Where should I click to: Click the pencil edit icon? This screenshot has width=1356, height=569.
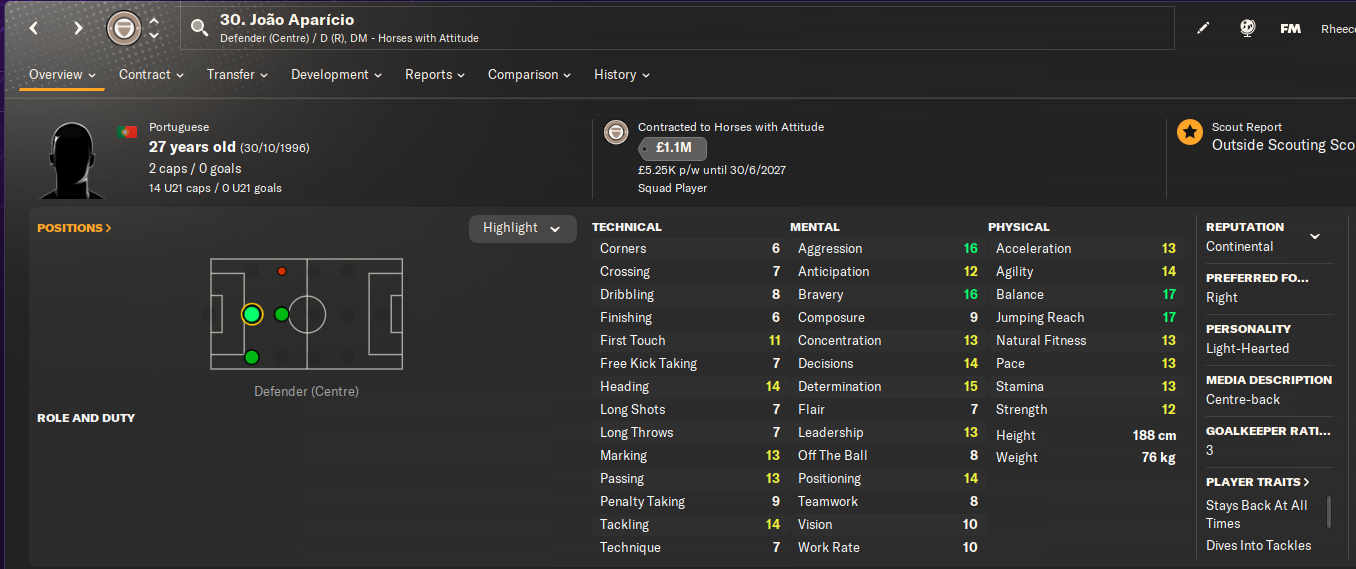1203,28
